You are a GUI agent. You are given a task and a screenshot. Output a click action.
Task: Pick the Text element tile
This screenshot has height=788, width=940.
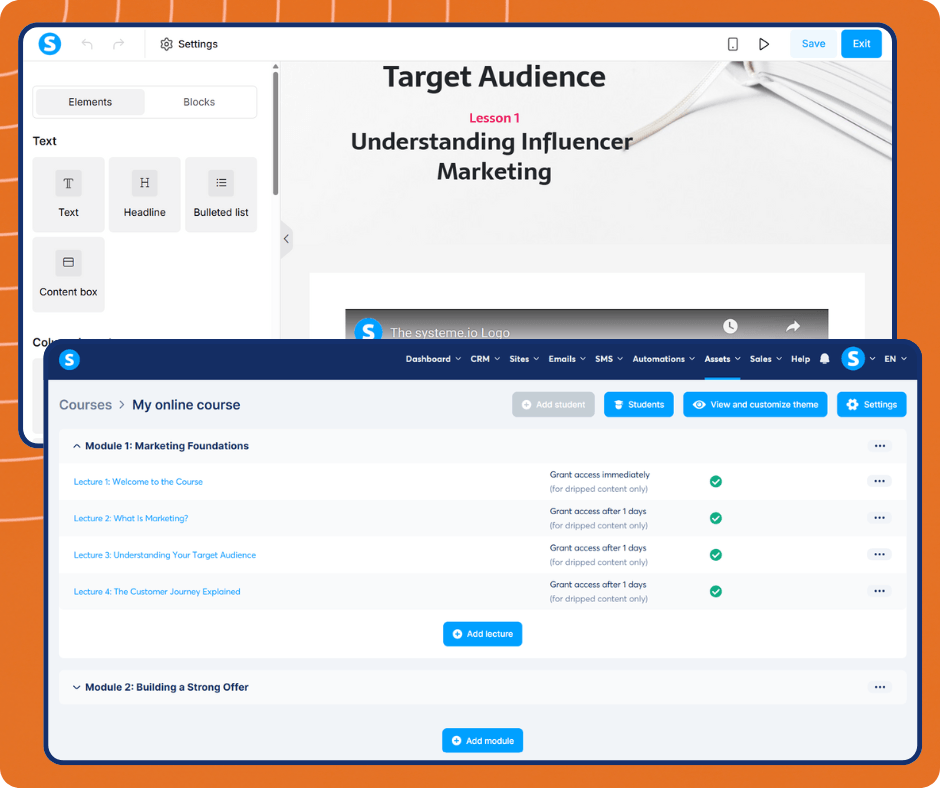(68, 194)
